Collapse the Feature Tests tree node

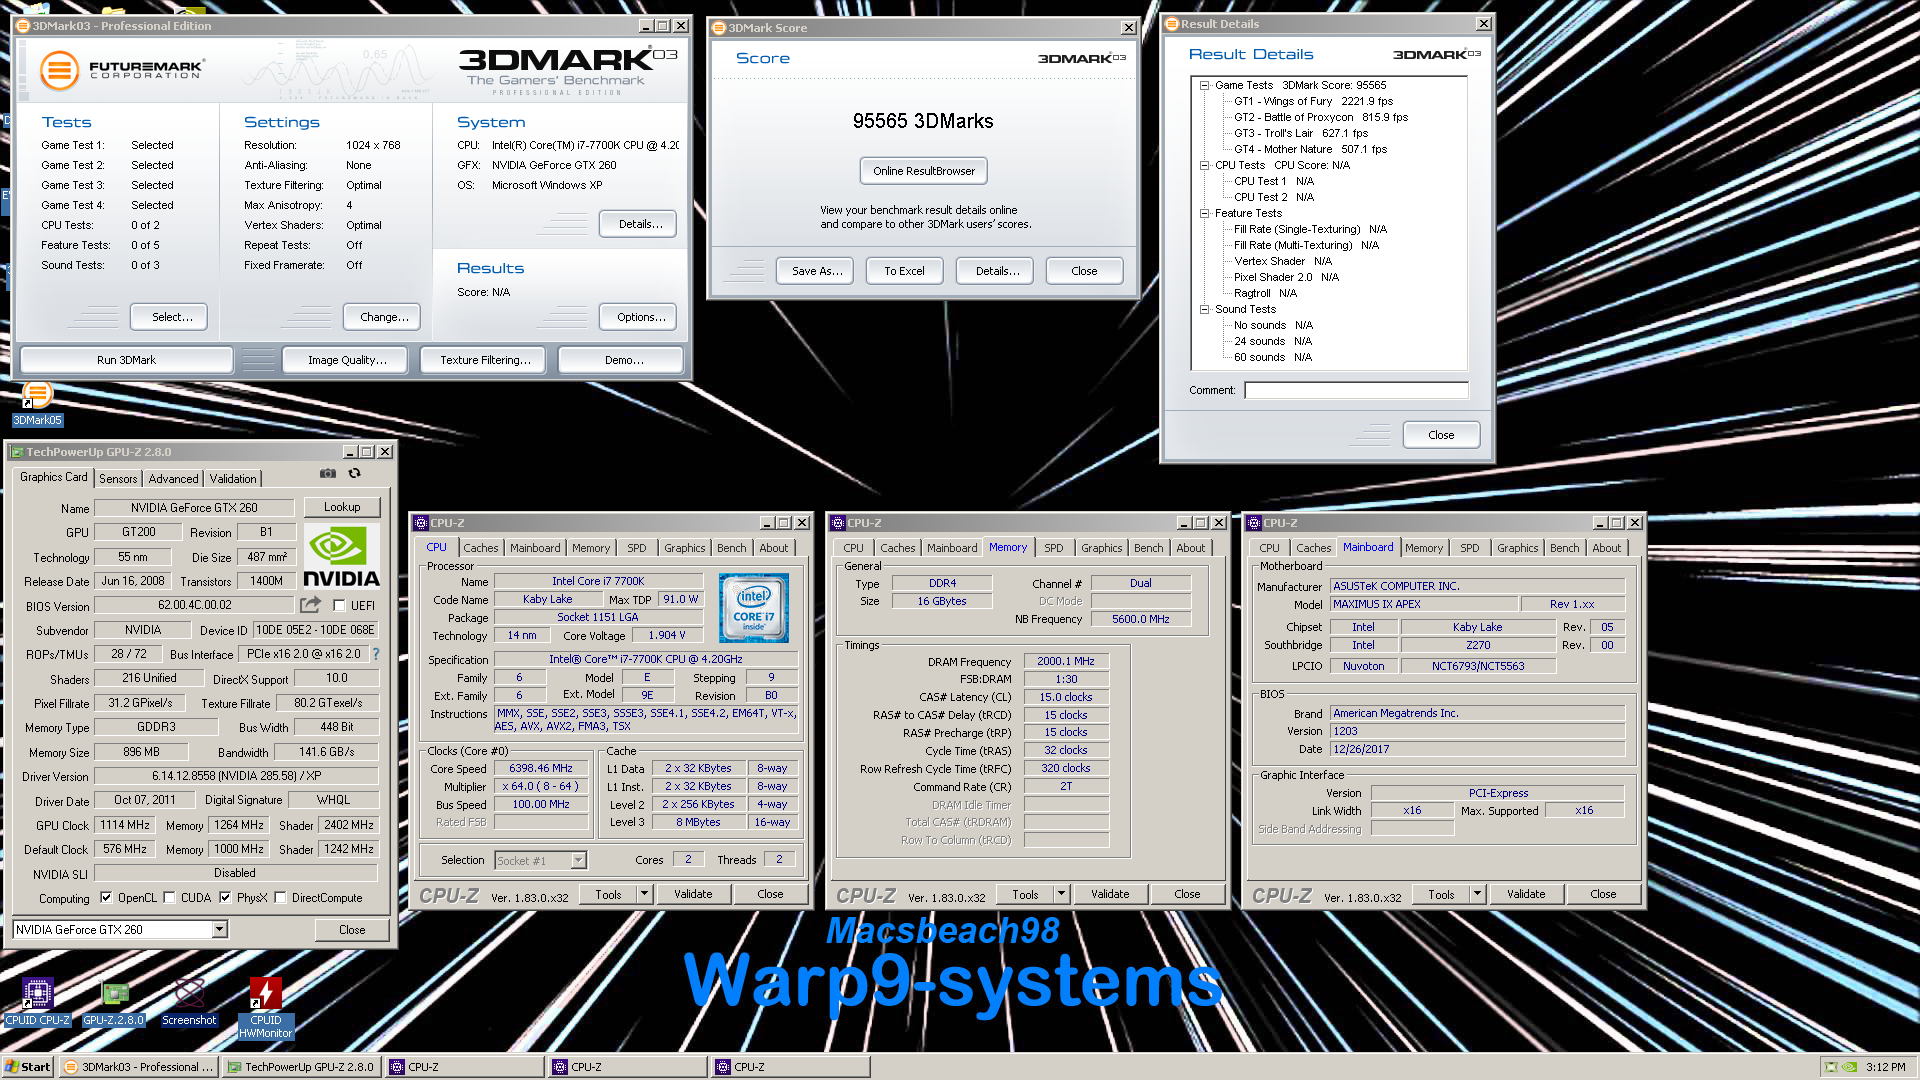click(x=1204, y=214)
